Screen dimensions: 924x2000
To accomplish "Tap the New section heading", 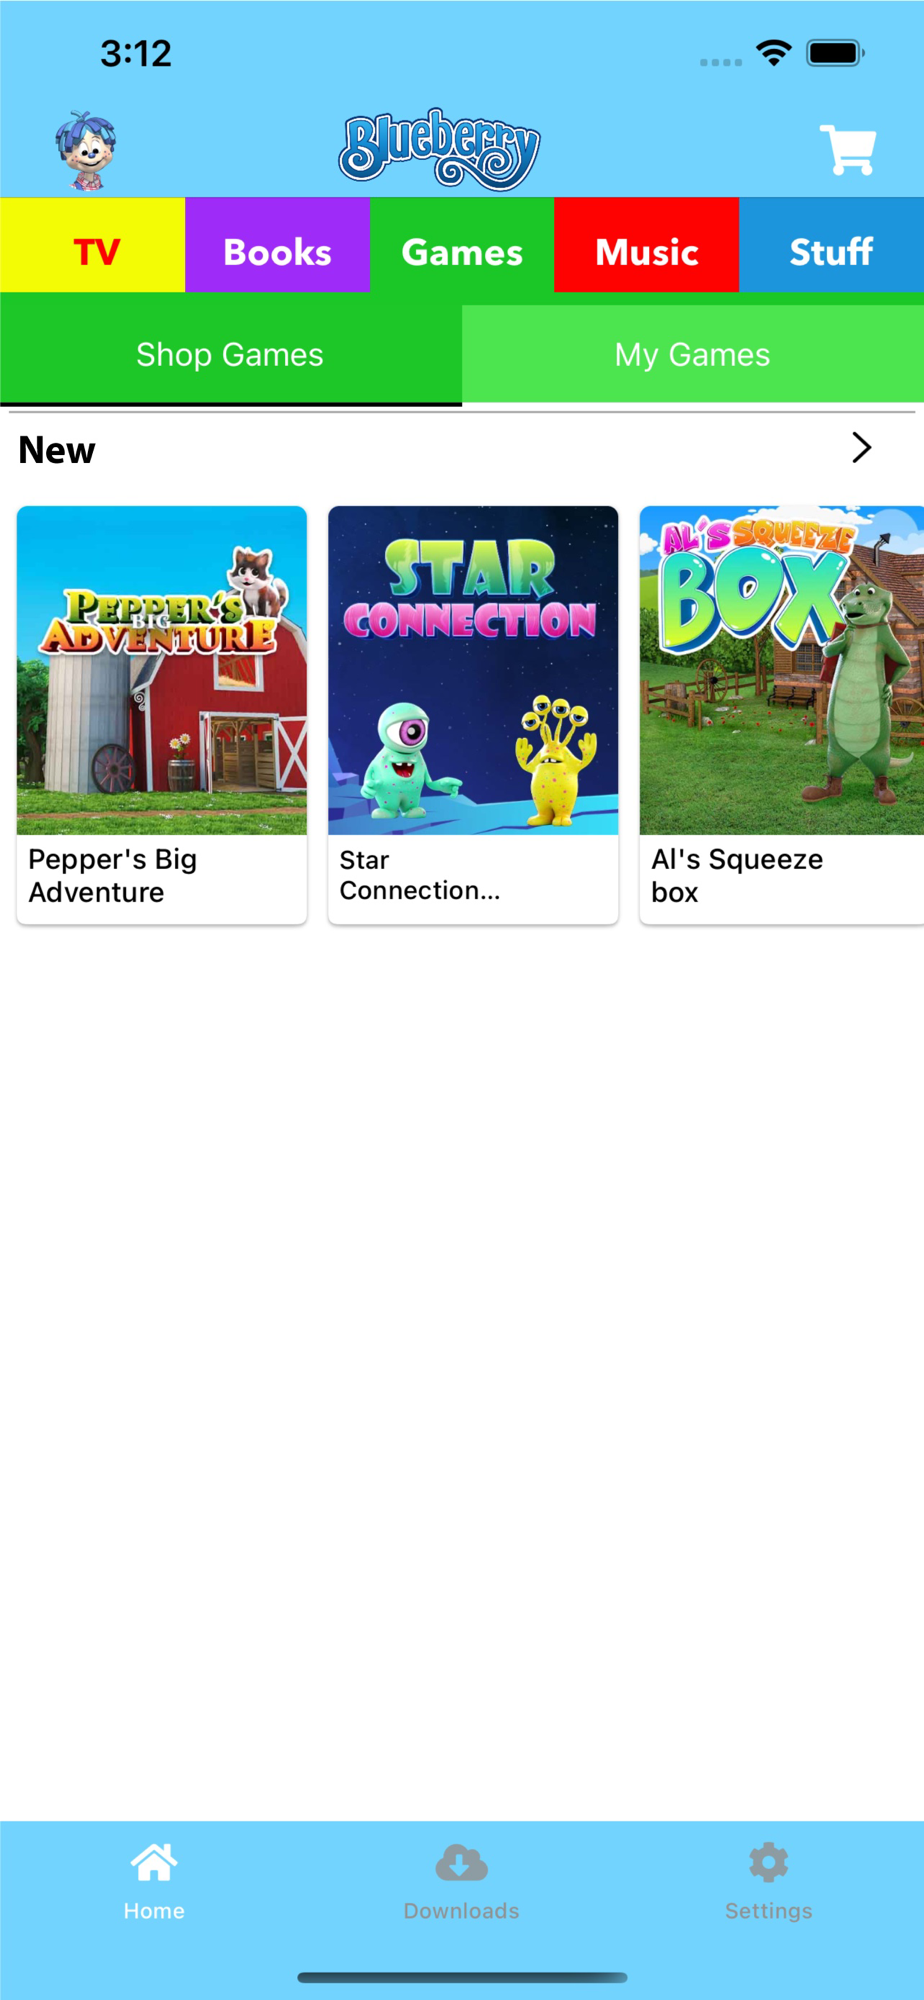I will (57, 450).
